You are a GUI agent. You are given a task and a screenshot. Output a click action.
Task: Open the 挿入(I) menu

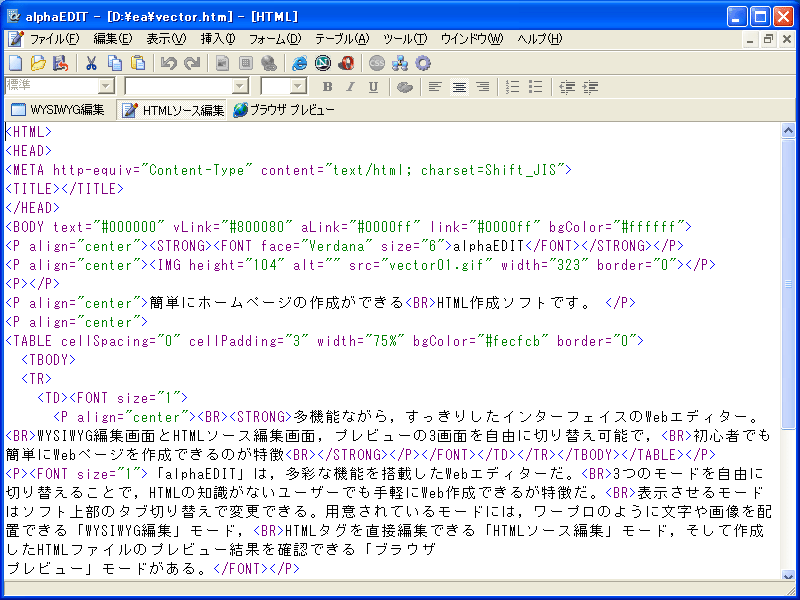[218, 39]
